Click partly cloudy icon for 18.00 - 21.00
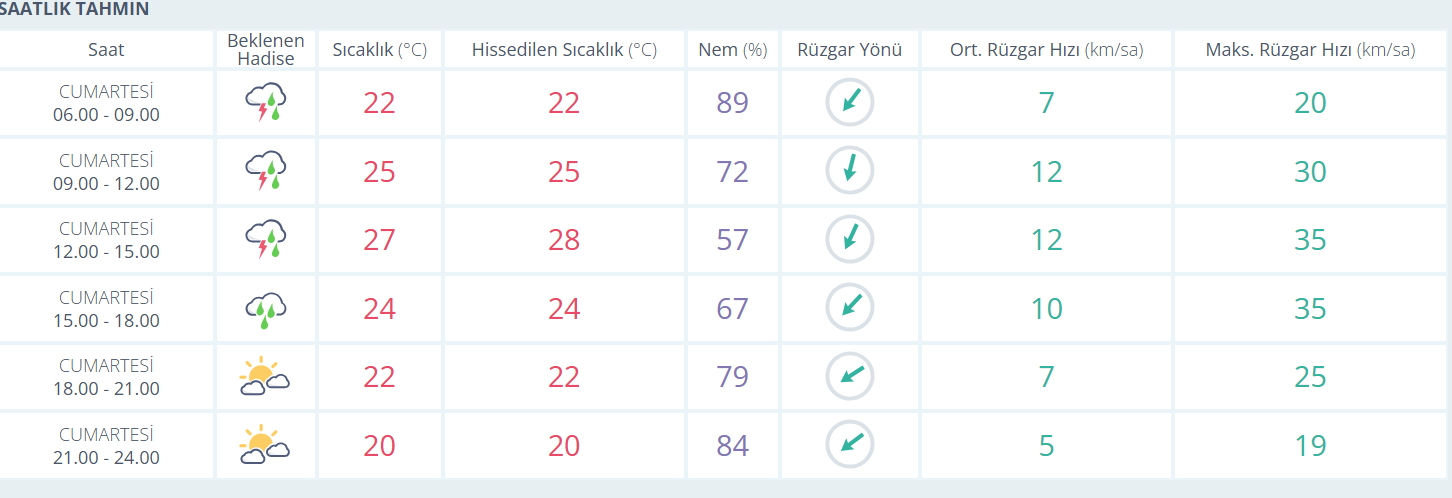The height and width of the screenshot is (498, 1452). (x=265, y=376)
